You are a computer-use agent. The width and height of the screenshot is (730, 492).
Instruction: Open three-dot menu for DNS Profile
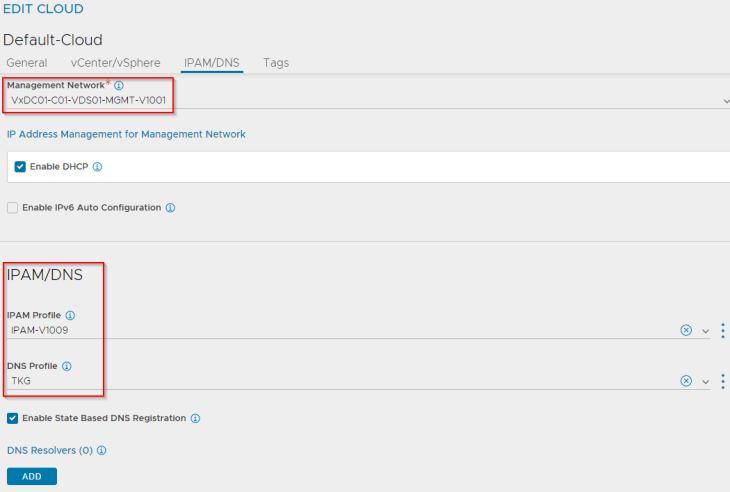pos(723,381)
